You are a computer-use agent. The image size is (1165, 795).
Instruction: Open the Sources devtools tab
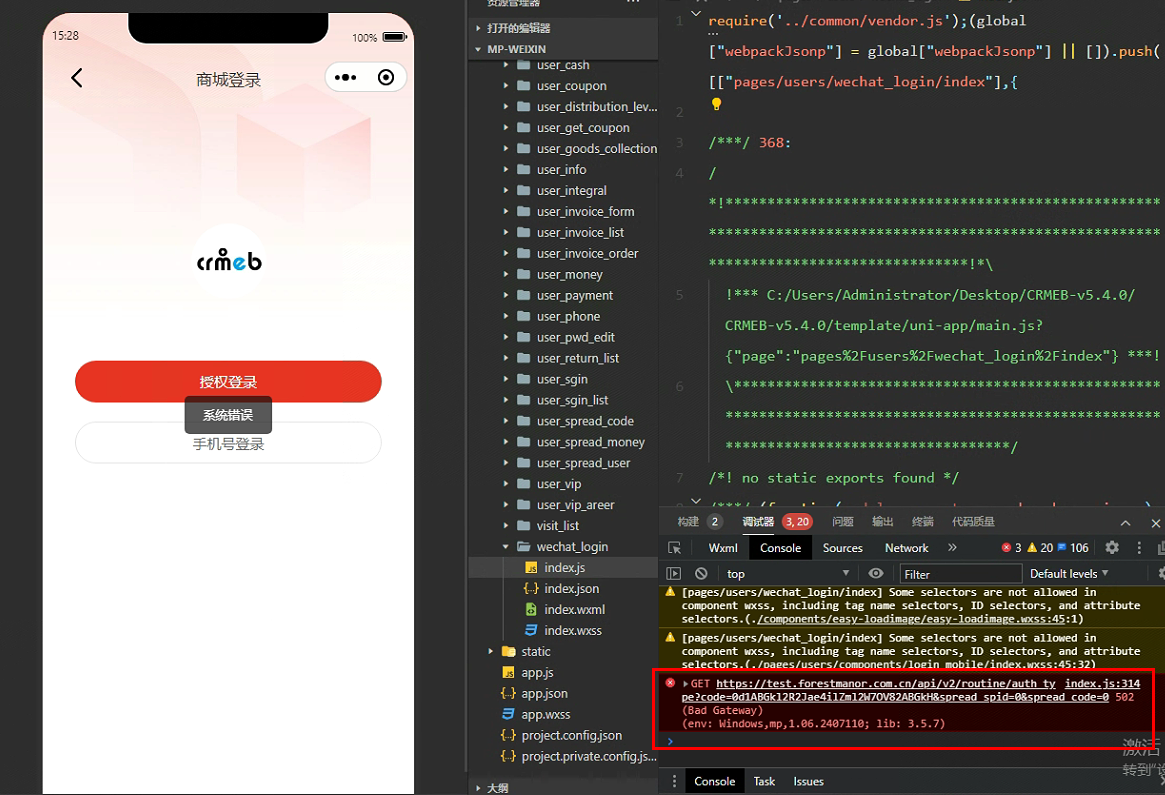click(843, 548)
